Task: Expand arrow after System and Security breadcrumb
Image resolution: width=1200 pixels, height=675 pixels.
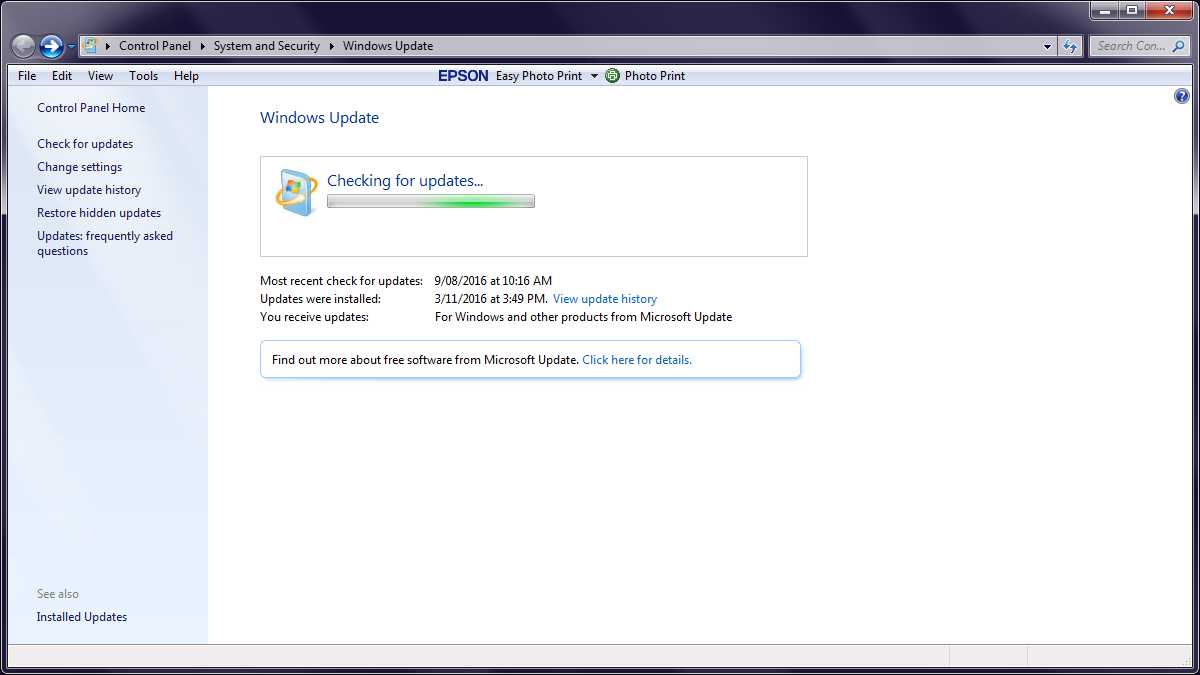Action: tap(331, 46)
